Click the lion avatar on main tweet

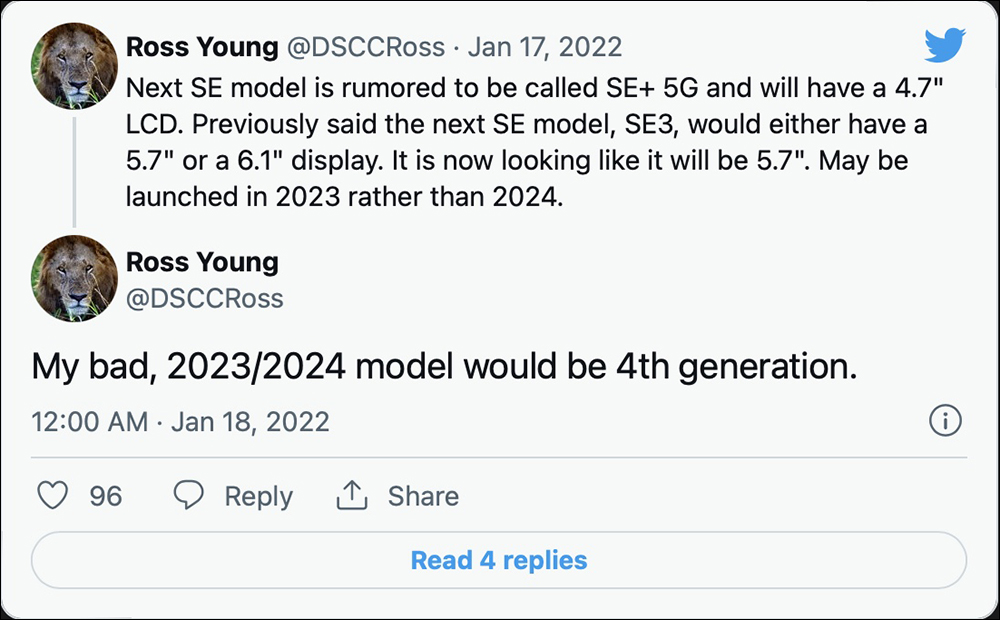(74, 278)
